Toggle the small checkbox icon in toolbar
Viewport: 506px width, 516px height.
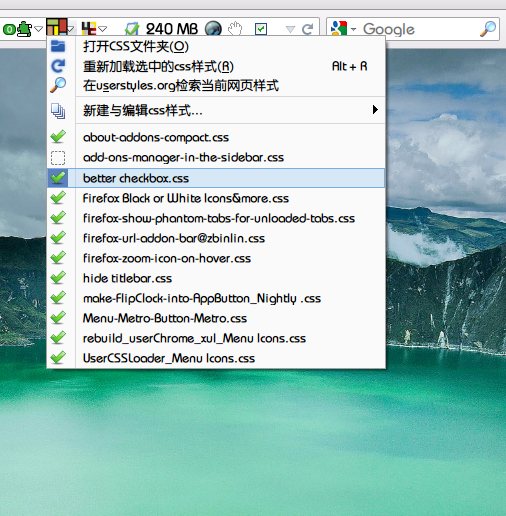tap(261, 29)
